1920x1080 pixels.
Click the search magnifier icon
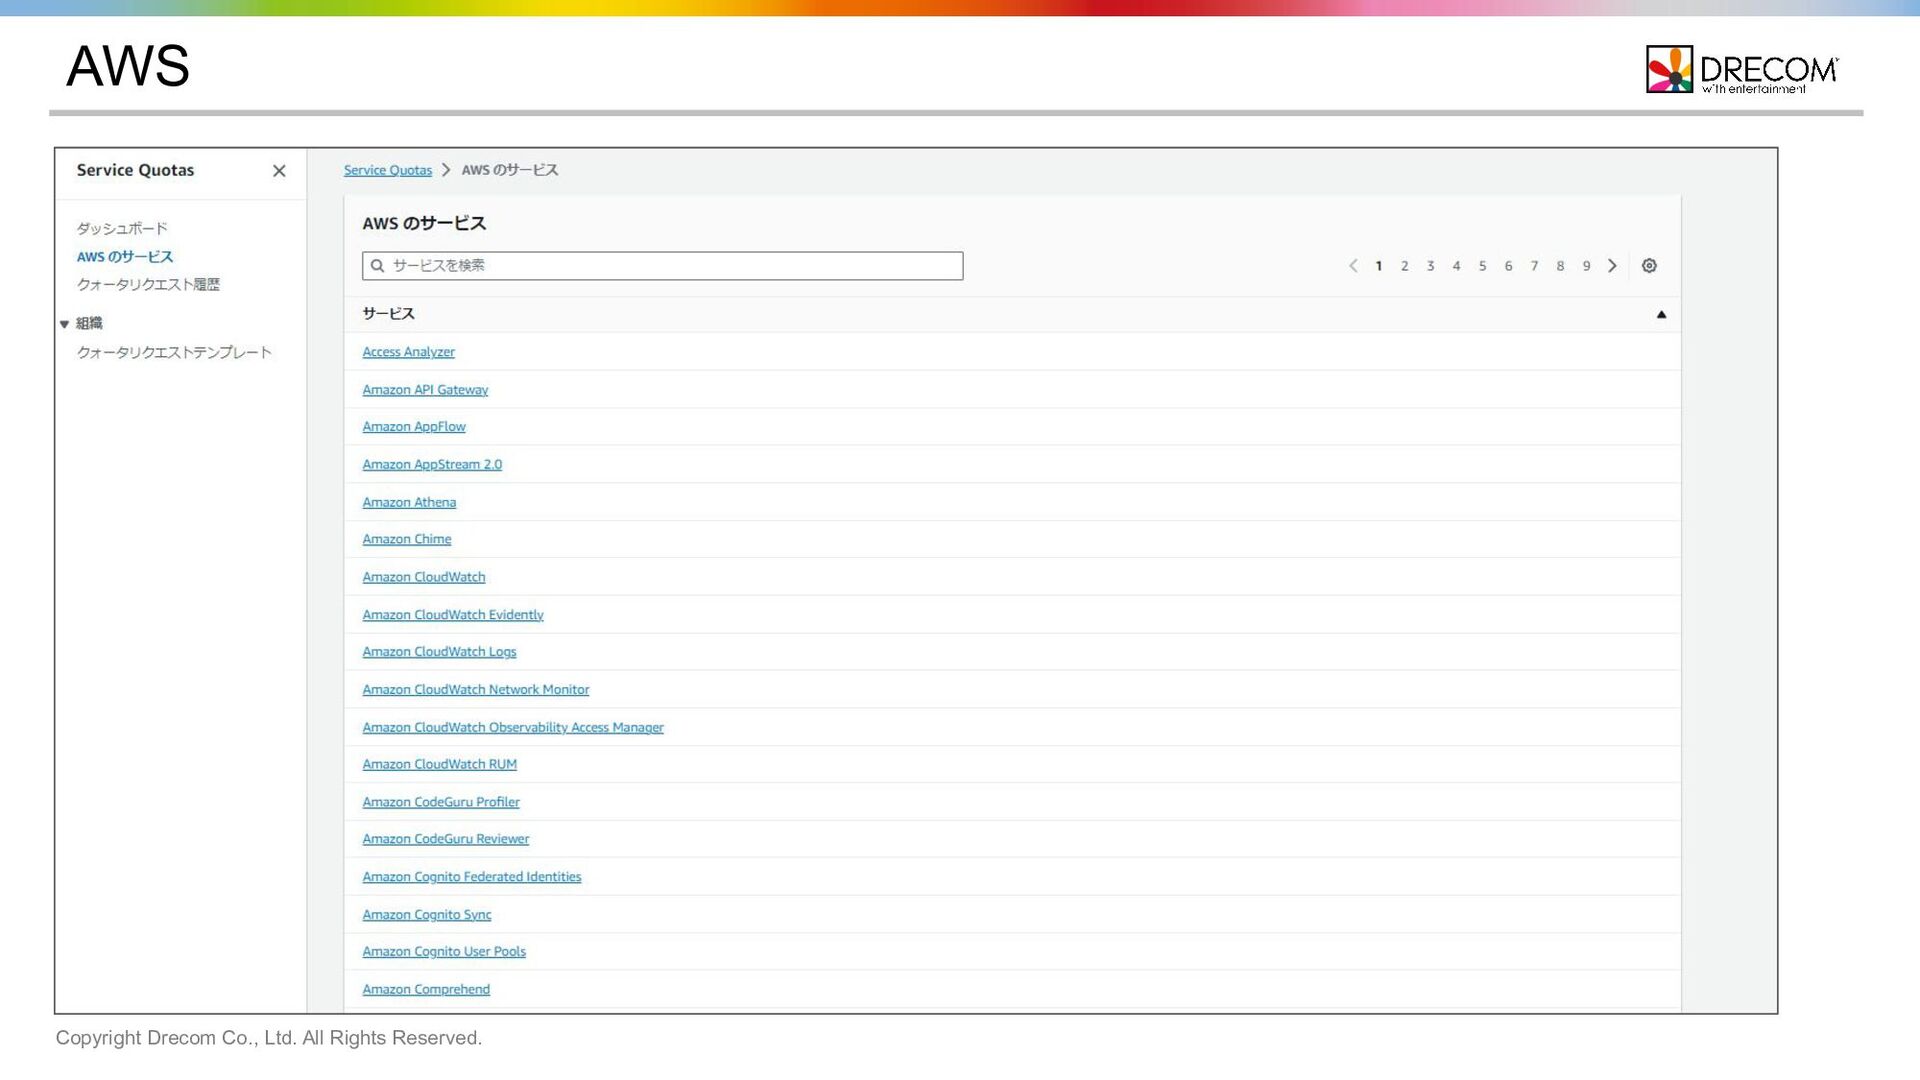pos(377,266)
